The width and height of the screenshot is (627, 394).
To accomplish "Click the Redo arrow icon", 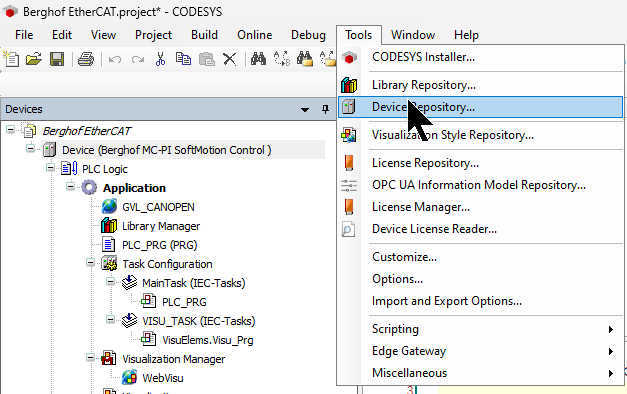I will pyautogui.click(x=138, y=60).
